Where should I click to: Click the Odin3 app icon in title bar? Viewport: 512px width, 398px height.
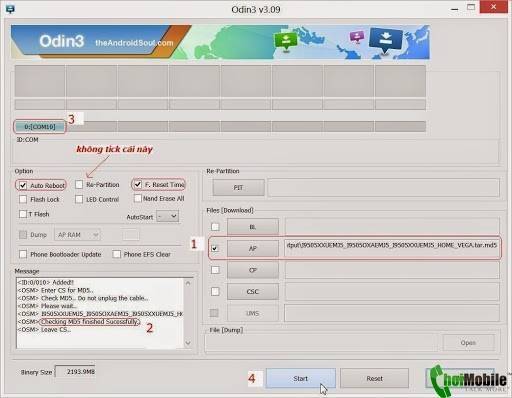tap(10, 9)
